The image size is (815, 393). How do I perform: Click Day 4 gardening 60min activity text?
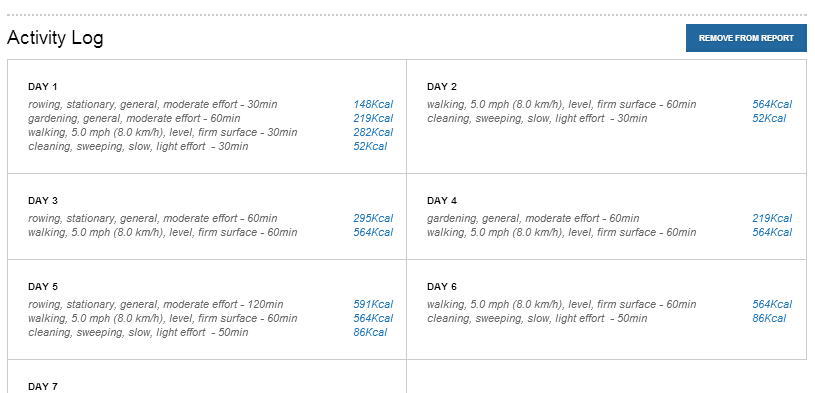[533, 218]
